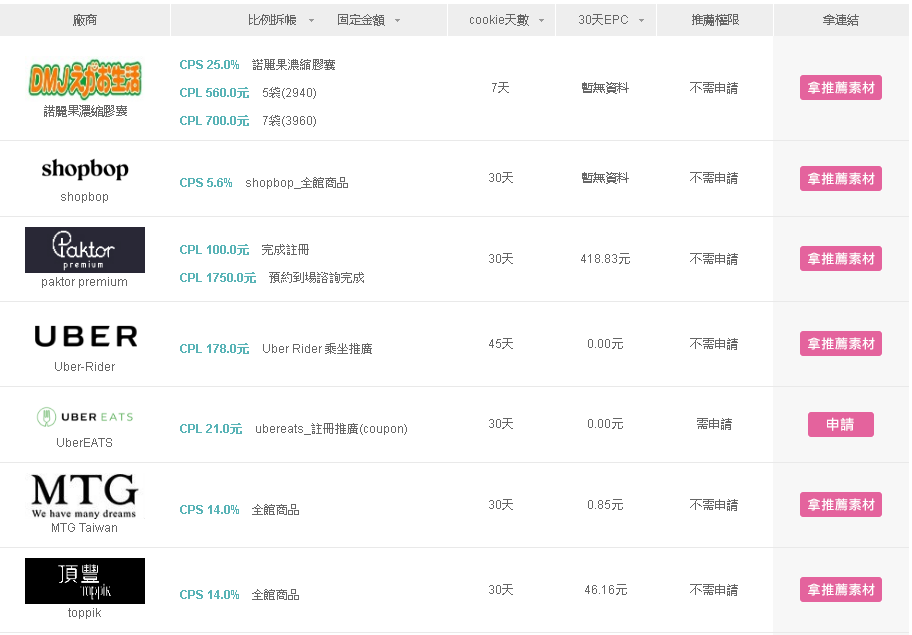This screenshot has width=912, height=635.
Task: Sort by 30天EPC column arrow
Action: (x=641, y=21)
